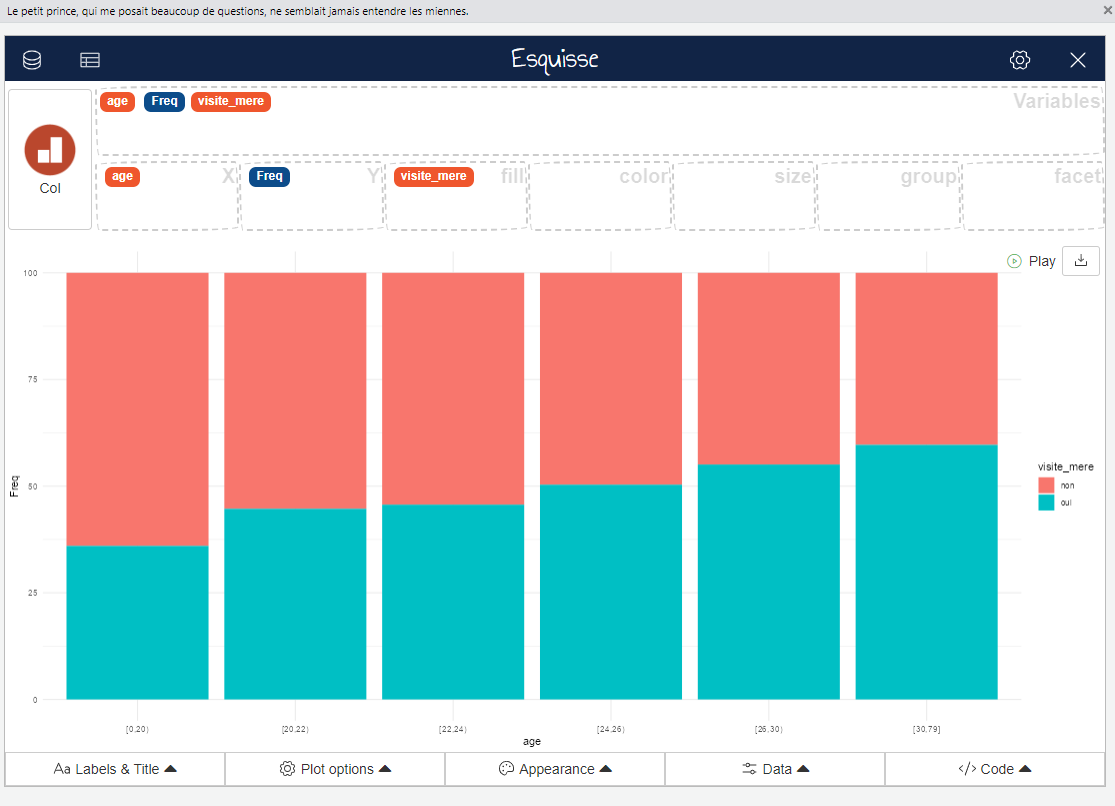Select the Freq badge in Variables
Image resolution: width=1115 pixels, height=806 pixels.
click(x=164, y=101)
